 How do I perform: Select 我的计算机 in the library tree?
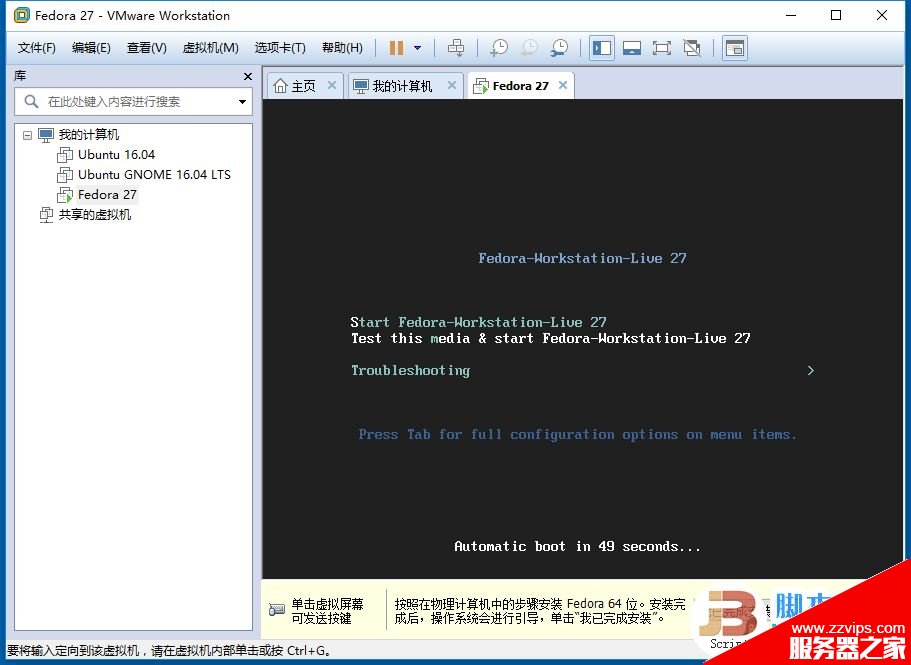click(x=89, y=135)
